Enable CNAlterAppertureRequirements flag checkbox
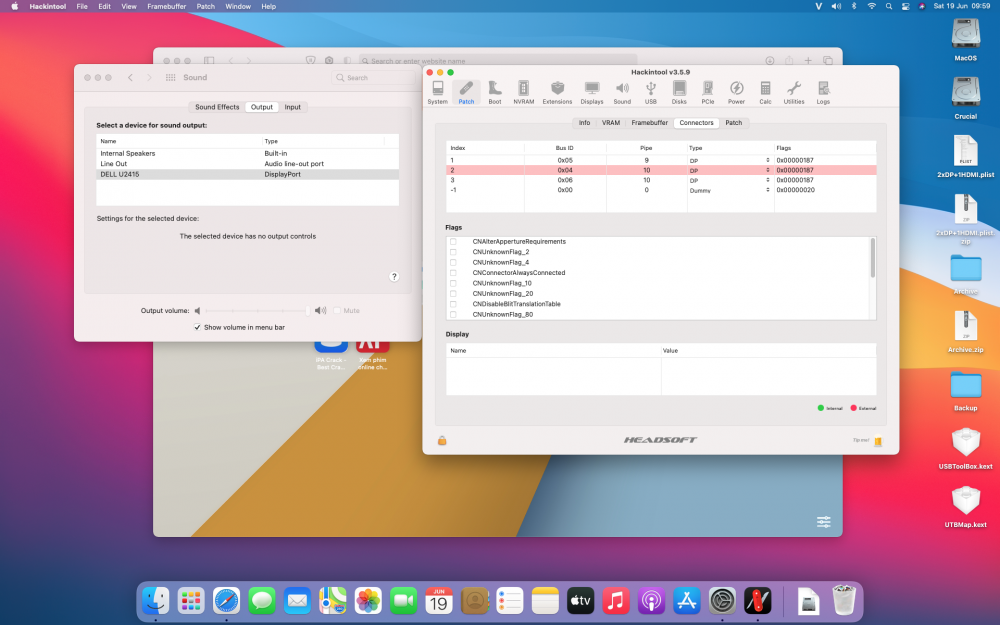Image resolution: width=1000 pixels, height=625 pixels. pos(453,242)
